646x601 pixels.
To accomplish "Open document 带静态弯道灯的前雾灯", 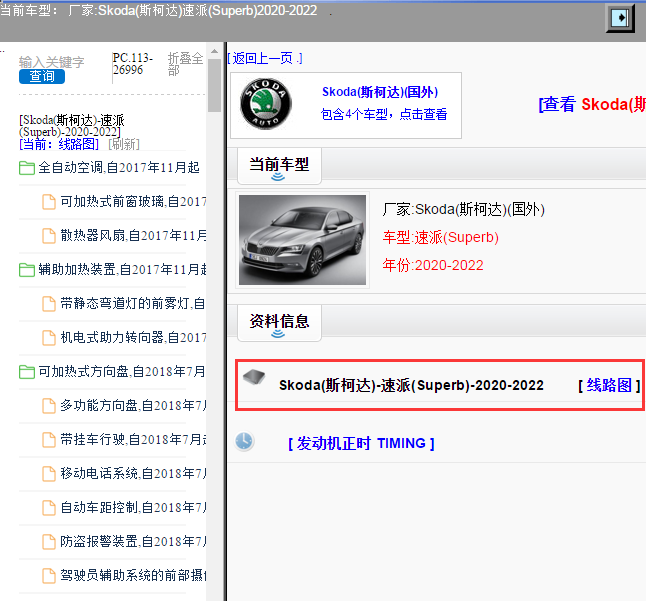I will click(133, 304).
